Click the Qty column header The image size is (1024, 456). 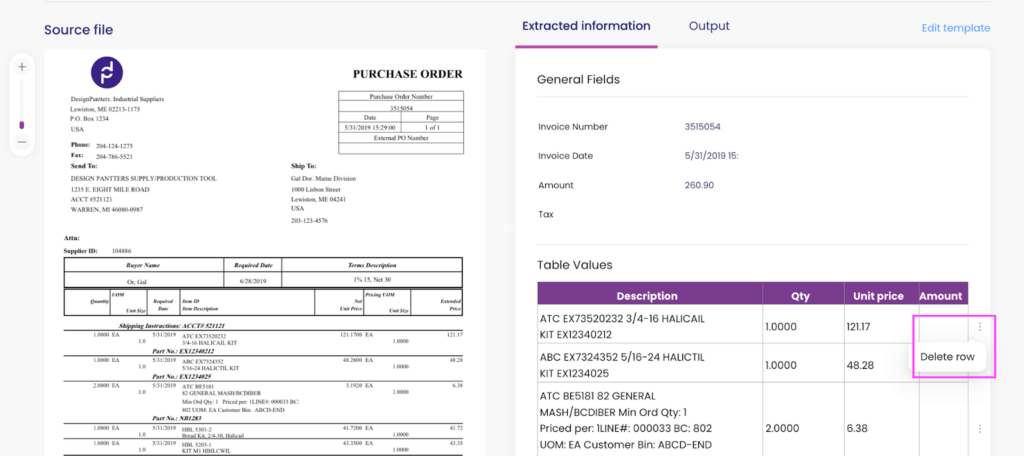pyautogui.click(x=801, y=296)
